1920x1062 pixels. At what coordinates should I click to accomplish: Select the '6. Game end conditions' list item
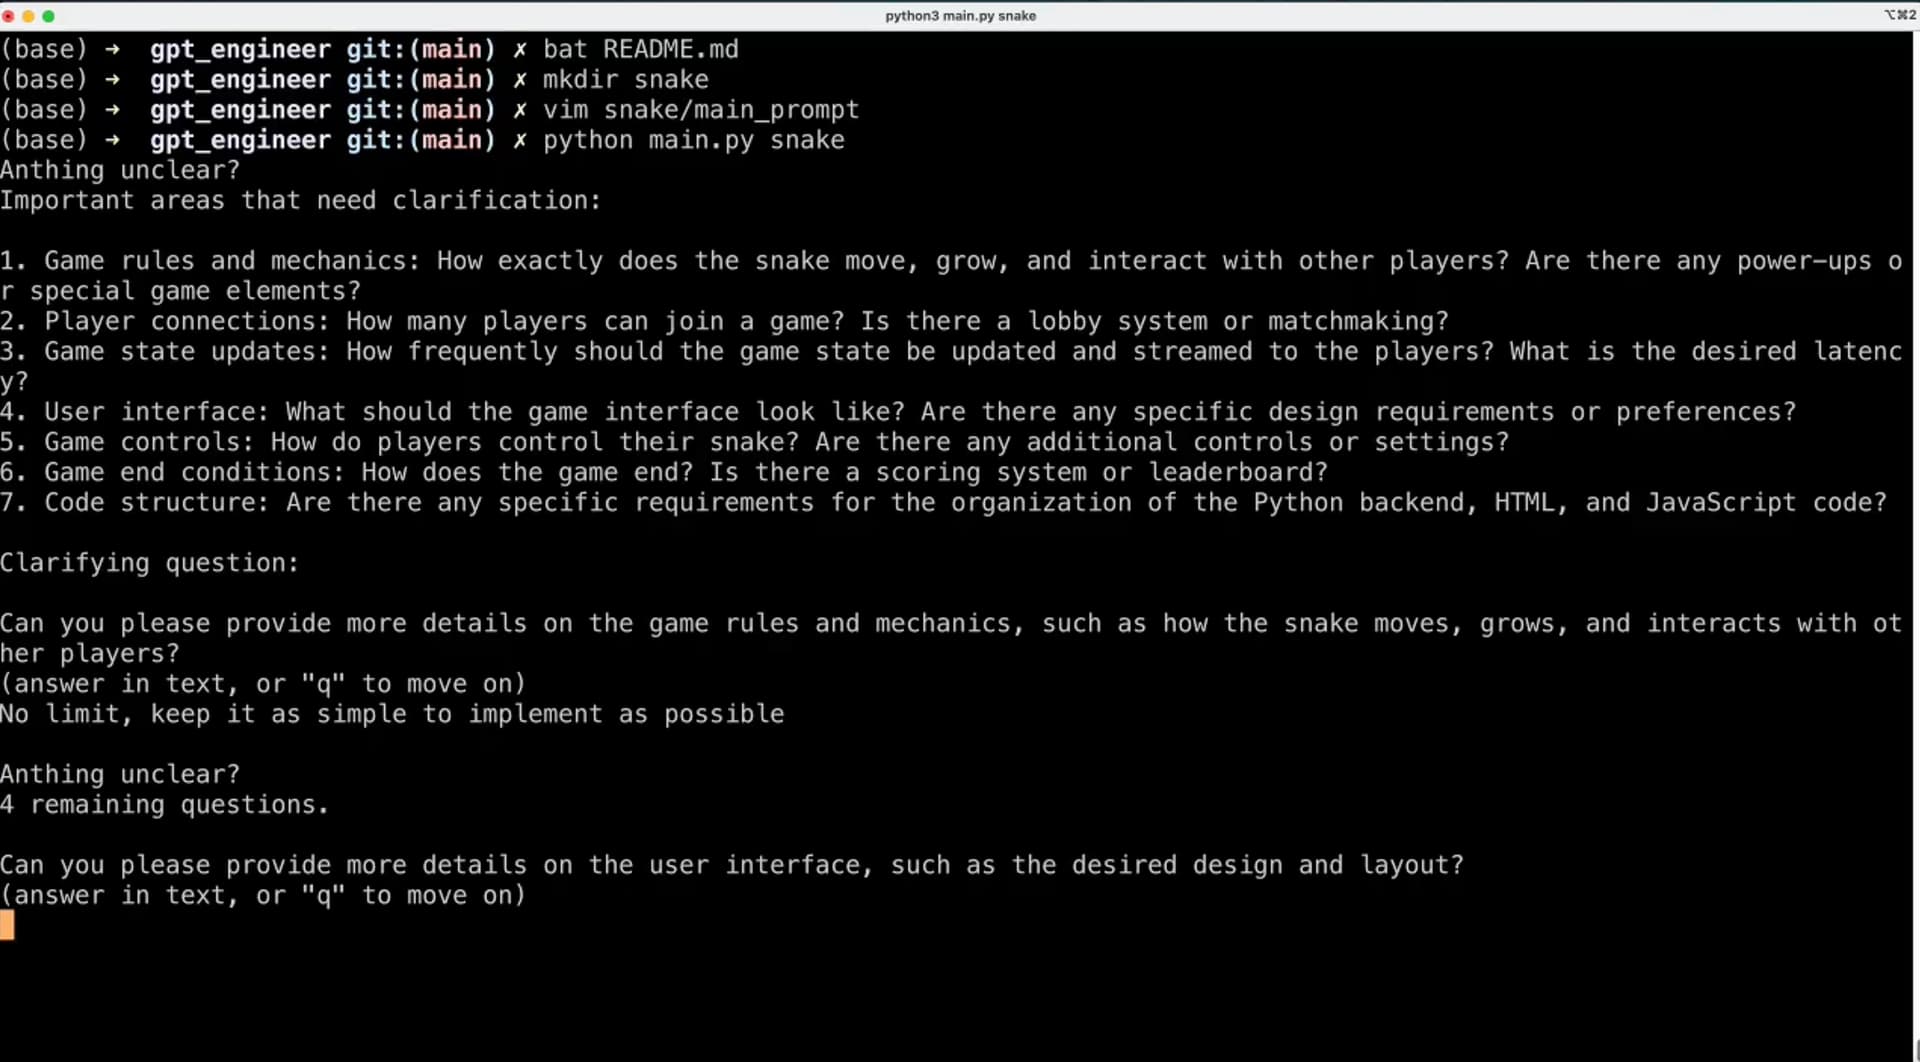(x=664, y=473)
